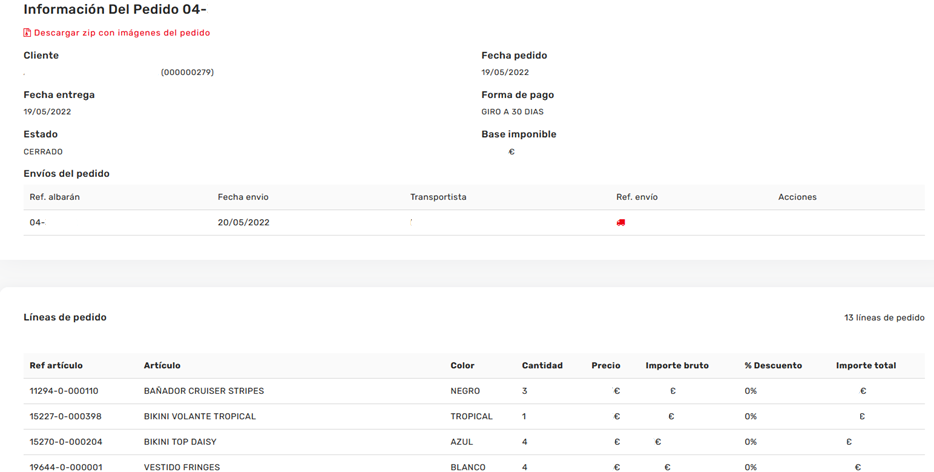Viewport: 934px width, 472px height.
Task: Open 'Descargar zip con imágenes del pedido' link
Action: coord(122,33)
